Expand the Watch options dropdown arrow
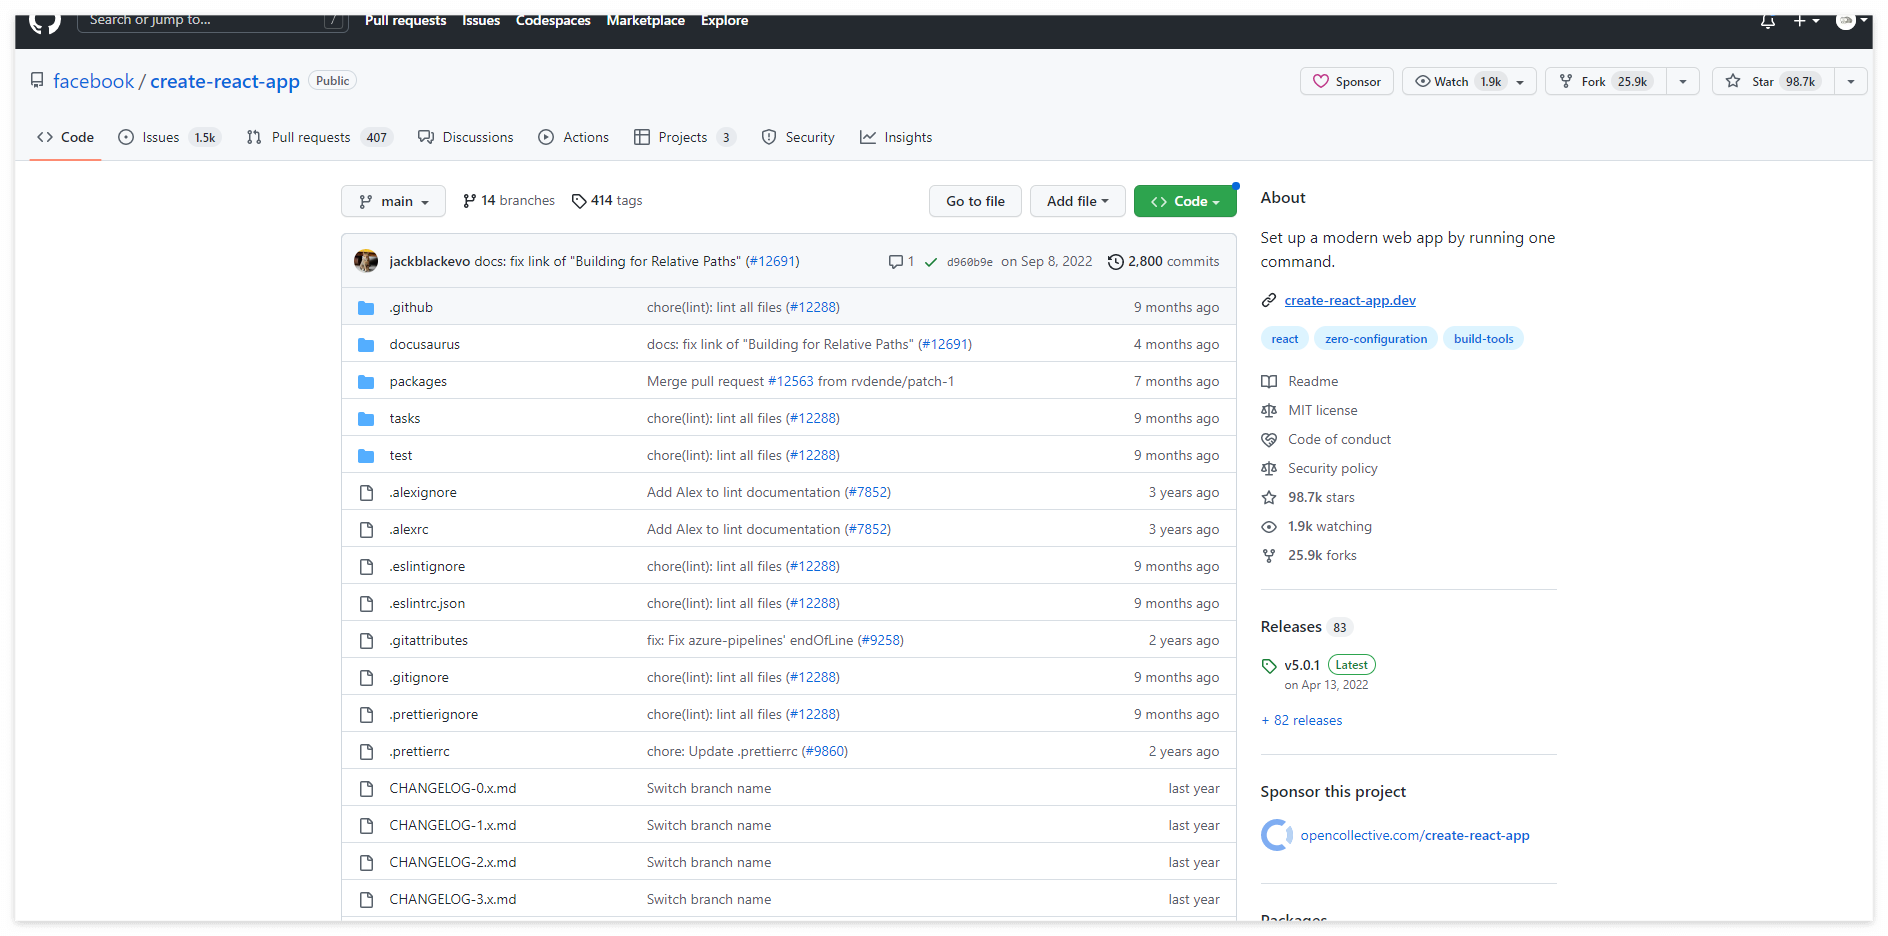The width and height of the screenshot is (1888, 936). (x=1520, y=82)
